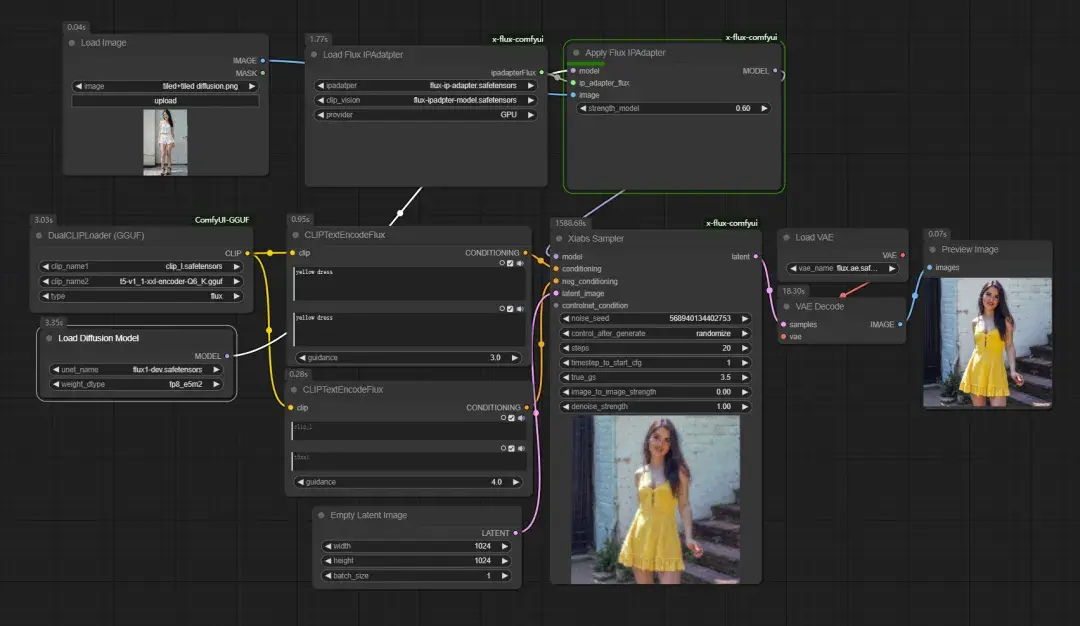Click the collapse dot on Apply Flux IPAdapter node
Image resolution: width=1080 pixels, height=626 pixels.
click(x=576, y=52)
